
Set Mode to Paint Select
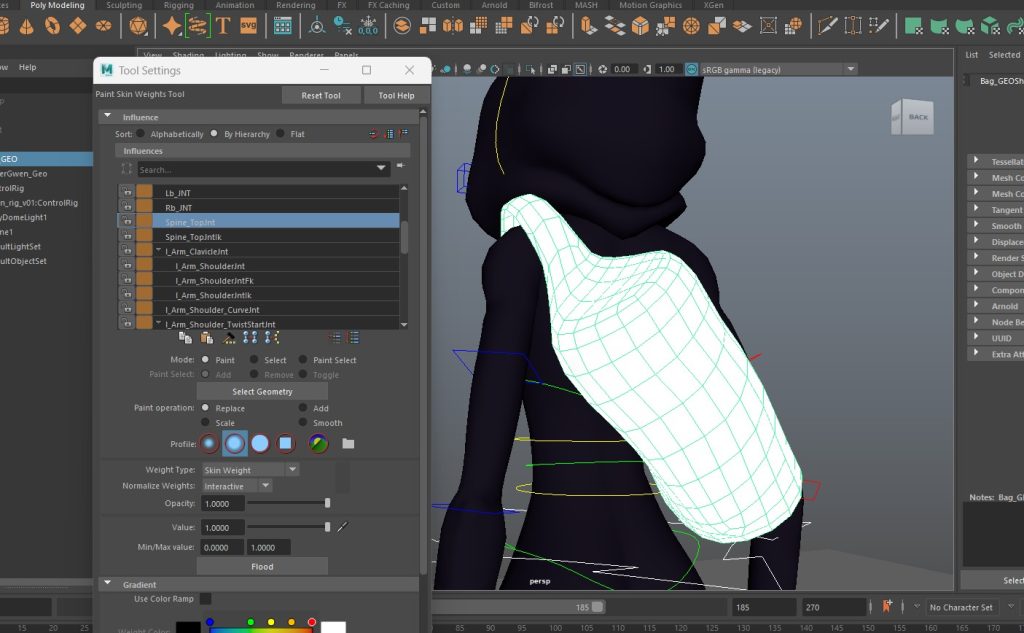[x=303, y=360]
